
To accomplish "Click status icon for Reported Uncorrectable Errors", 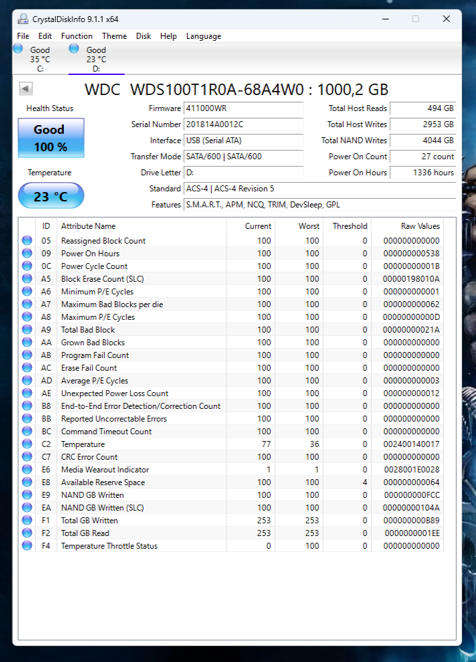I will [x=27, y=418].
